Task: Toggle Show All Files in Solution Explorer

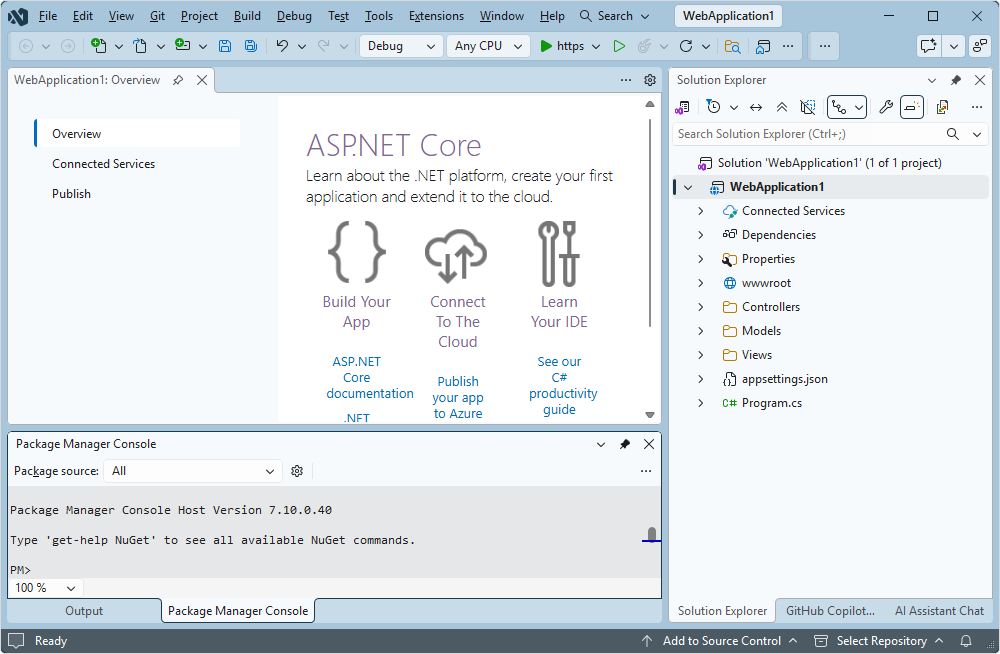Action: point(807,107)
